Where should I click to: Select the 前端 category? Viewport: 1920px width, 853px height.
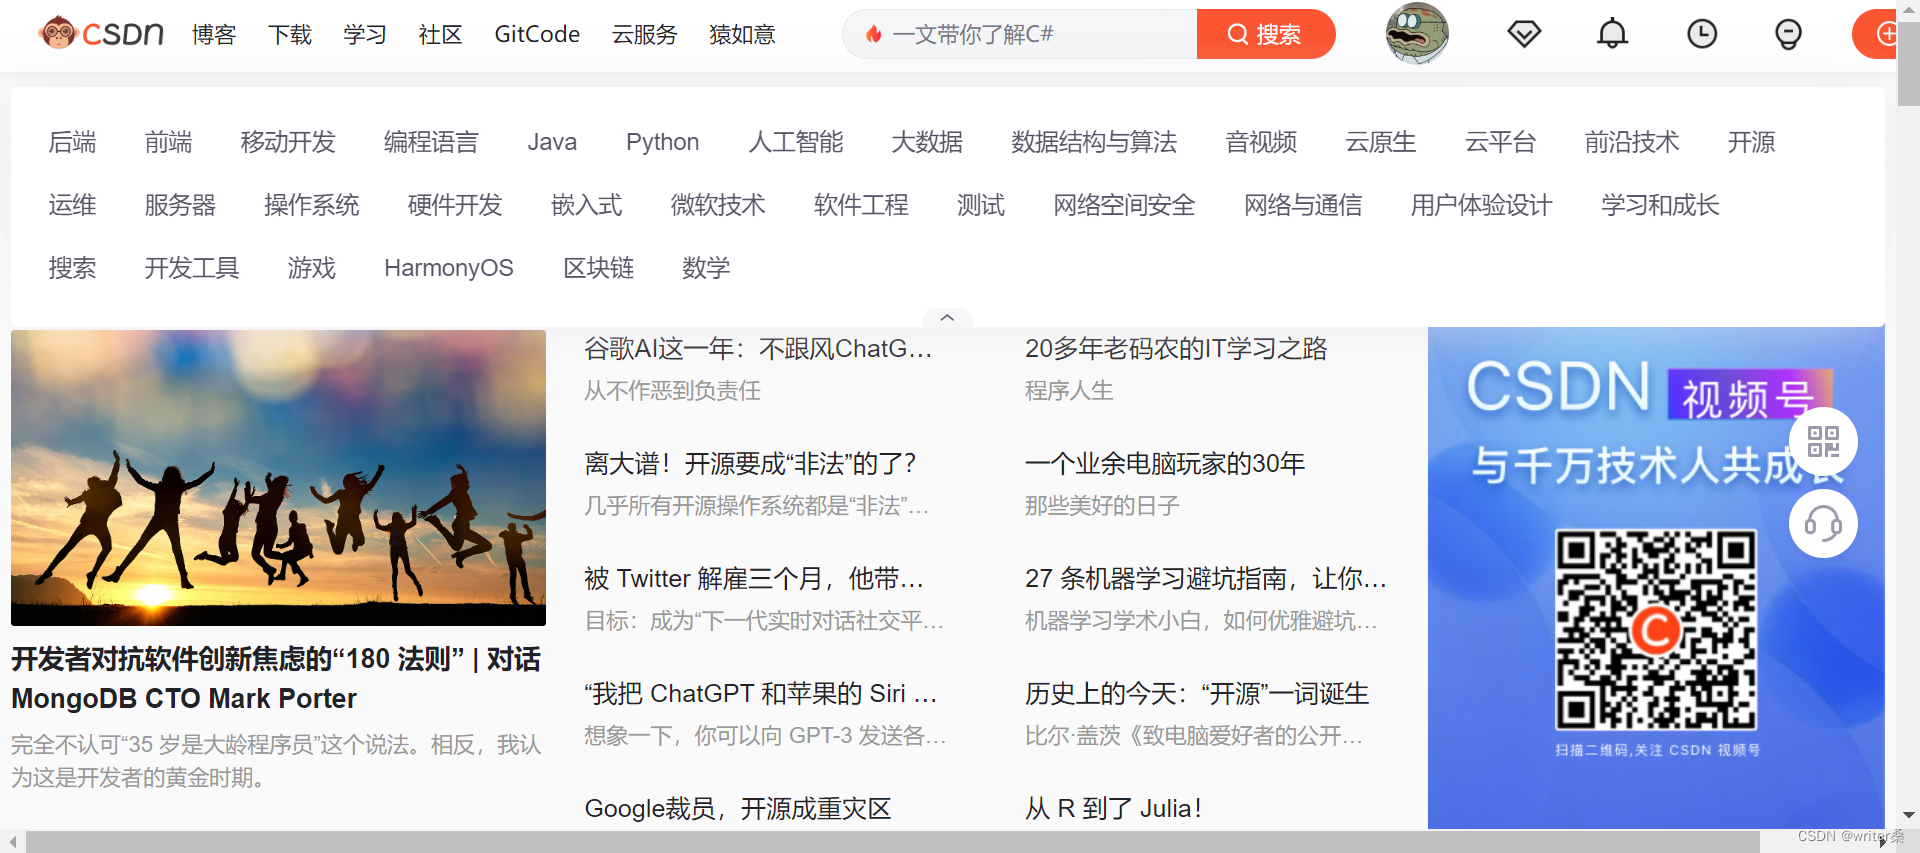point(168,142)
